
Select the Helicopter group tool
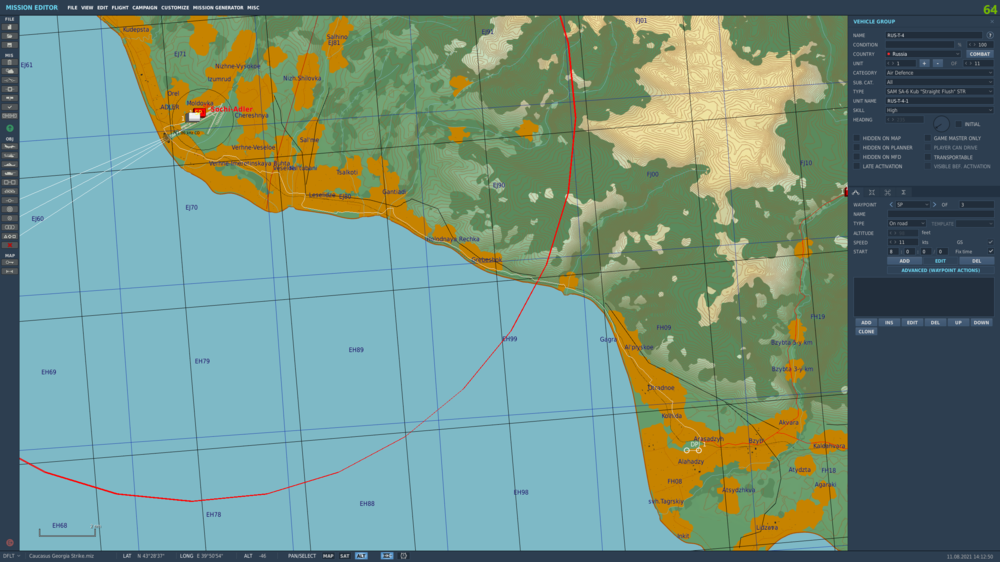pos(10,155)
